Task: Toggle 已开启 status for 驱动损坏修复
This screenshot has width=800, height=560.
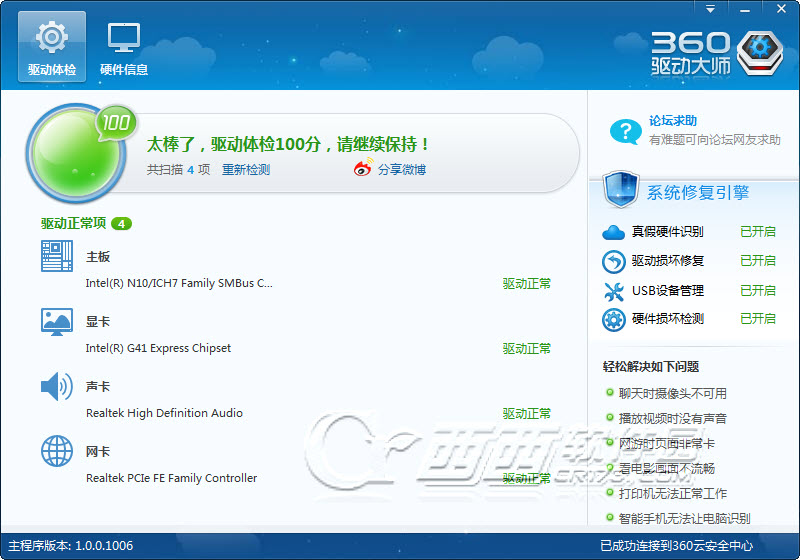Action: 758,261
